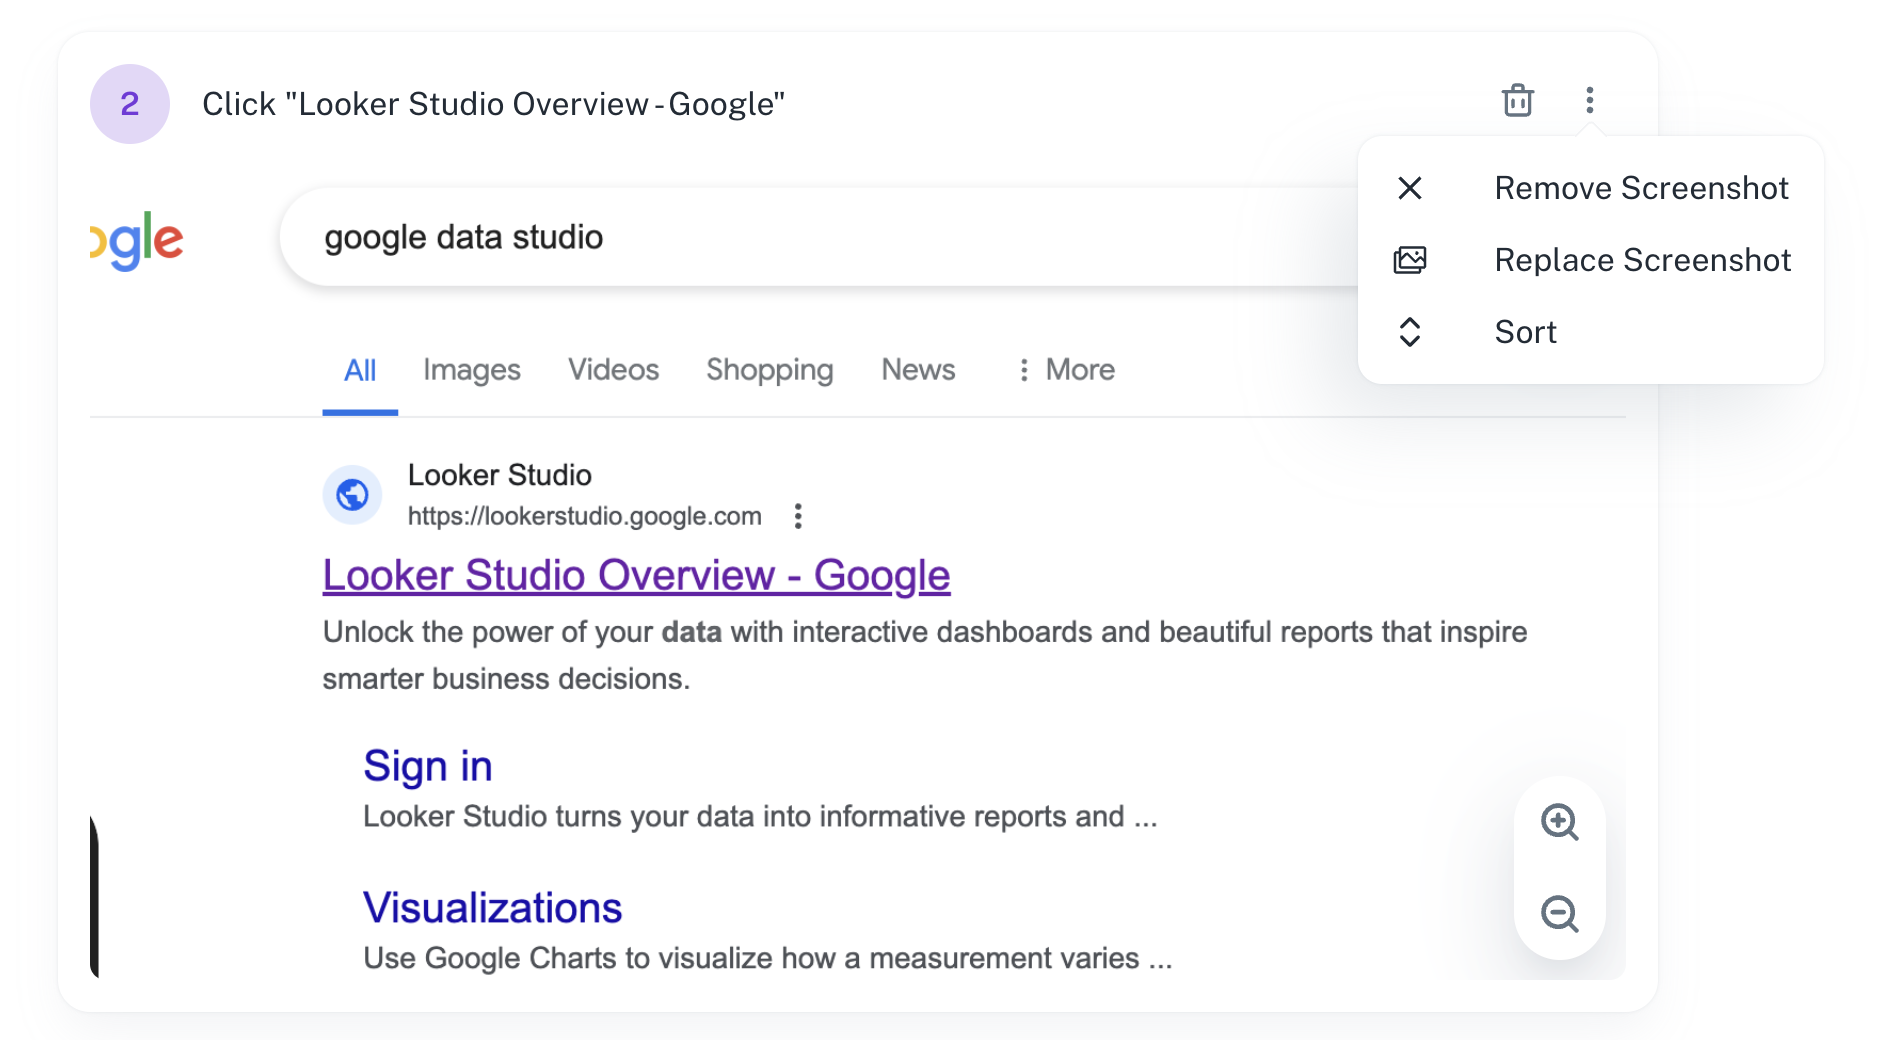Open the three-dot menu next to lookerstudio.google.com
The width and height of the screenshot is (1878, 1040).
pyautogui.click(x=797, y=516)
